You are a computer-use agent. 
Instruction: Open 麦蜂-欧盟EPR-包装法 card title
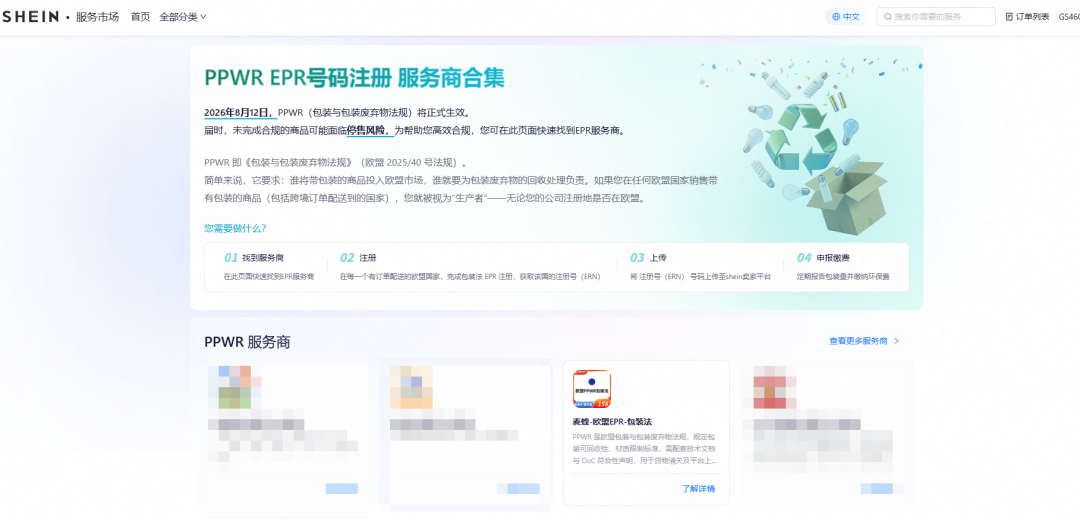612,421
